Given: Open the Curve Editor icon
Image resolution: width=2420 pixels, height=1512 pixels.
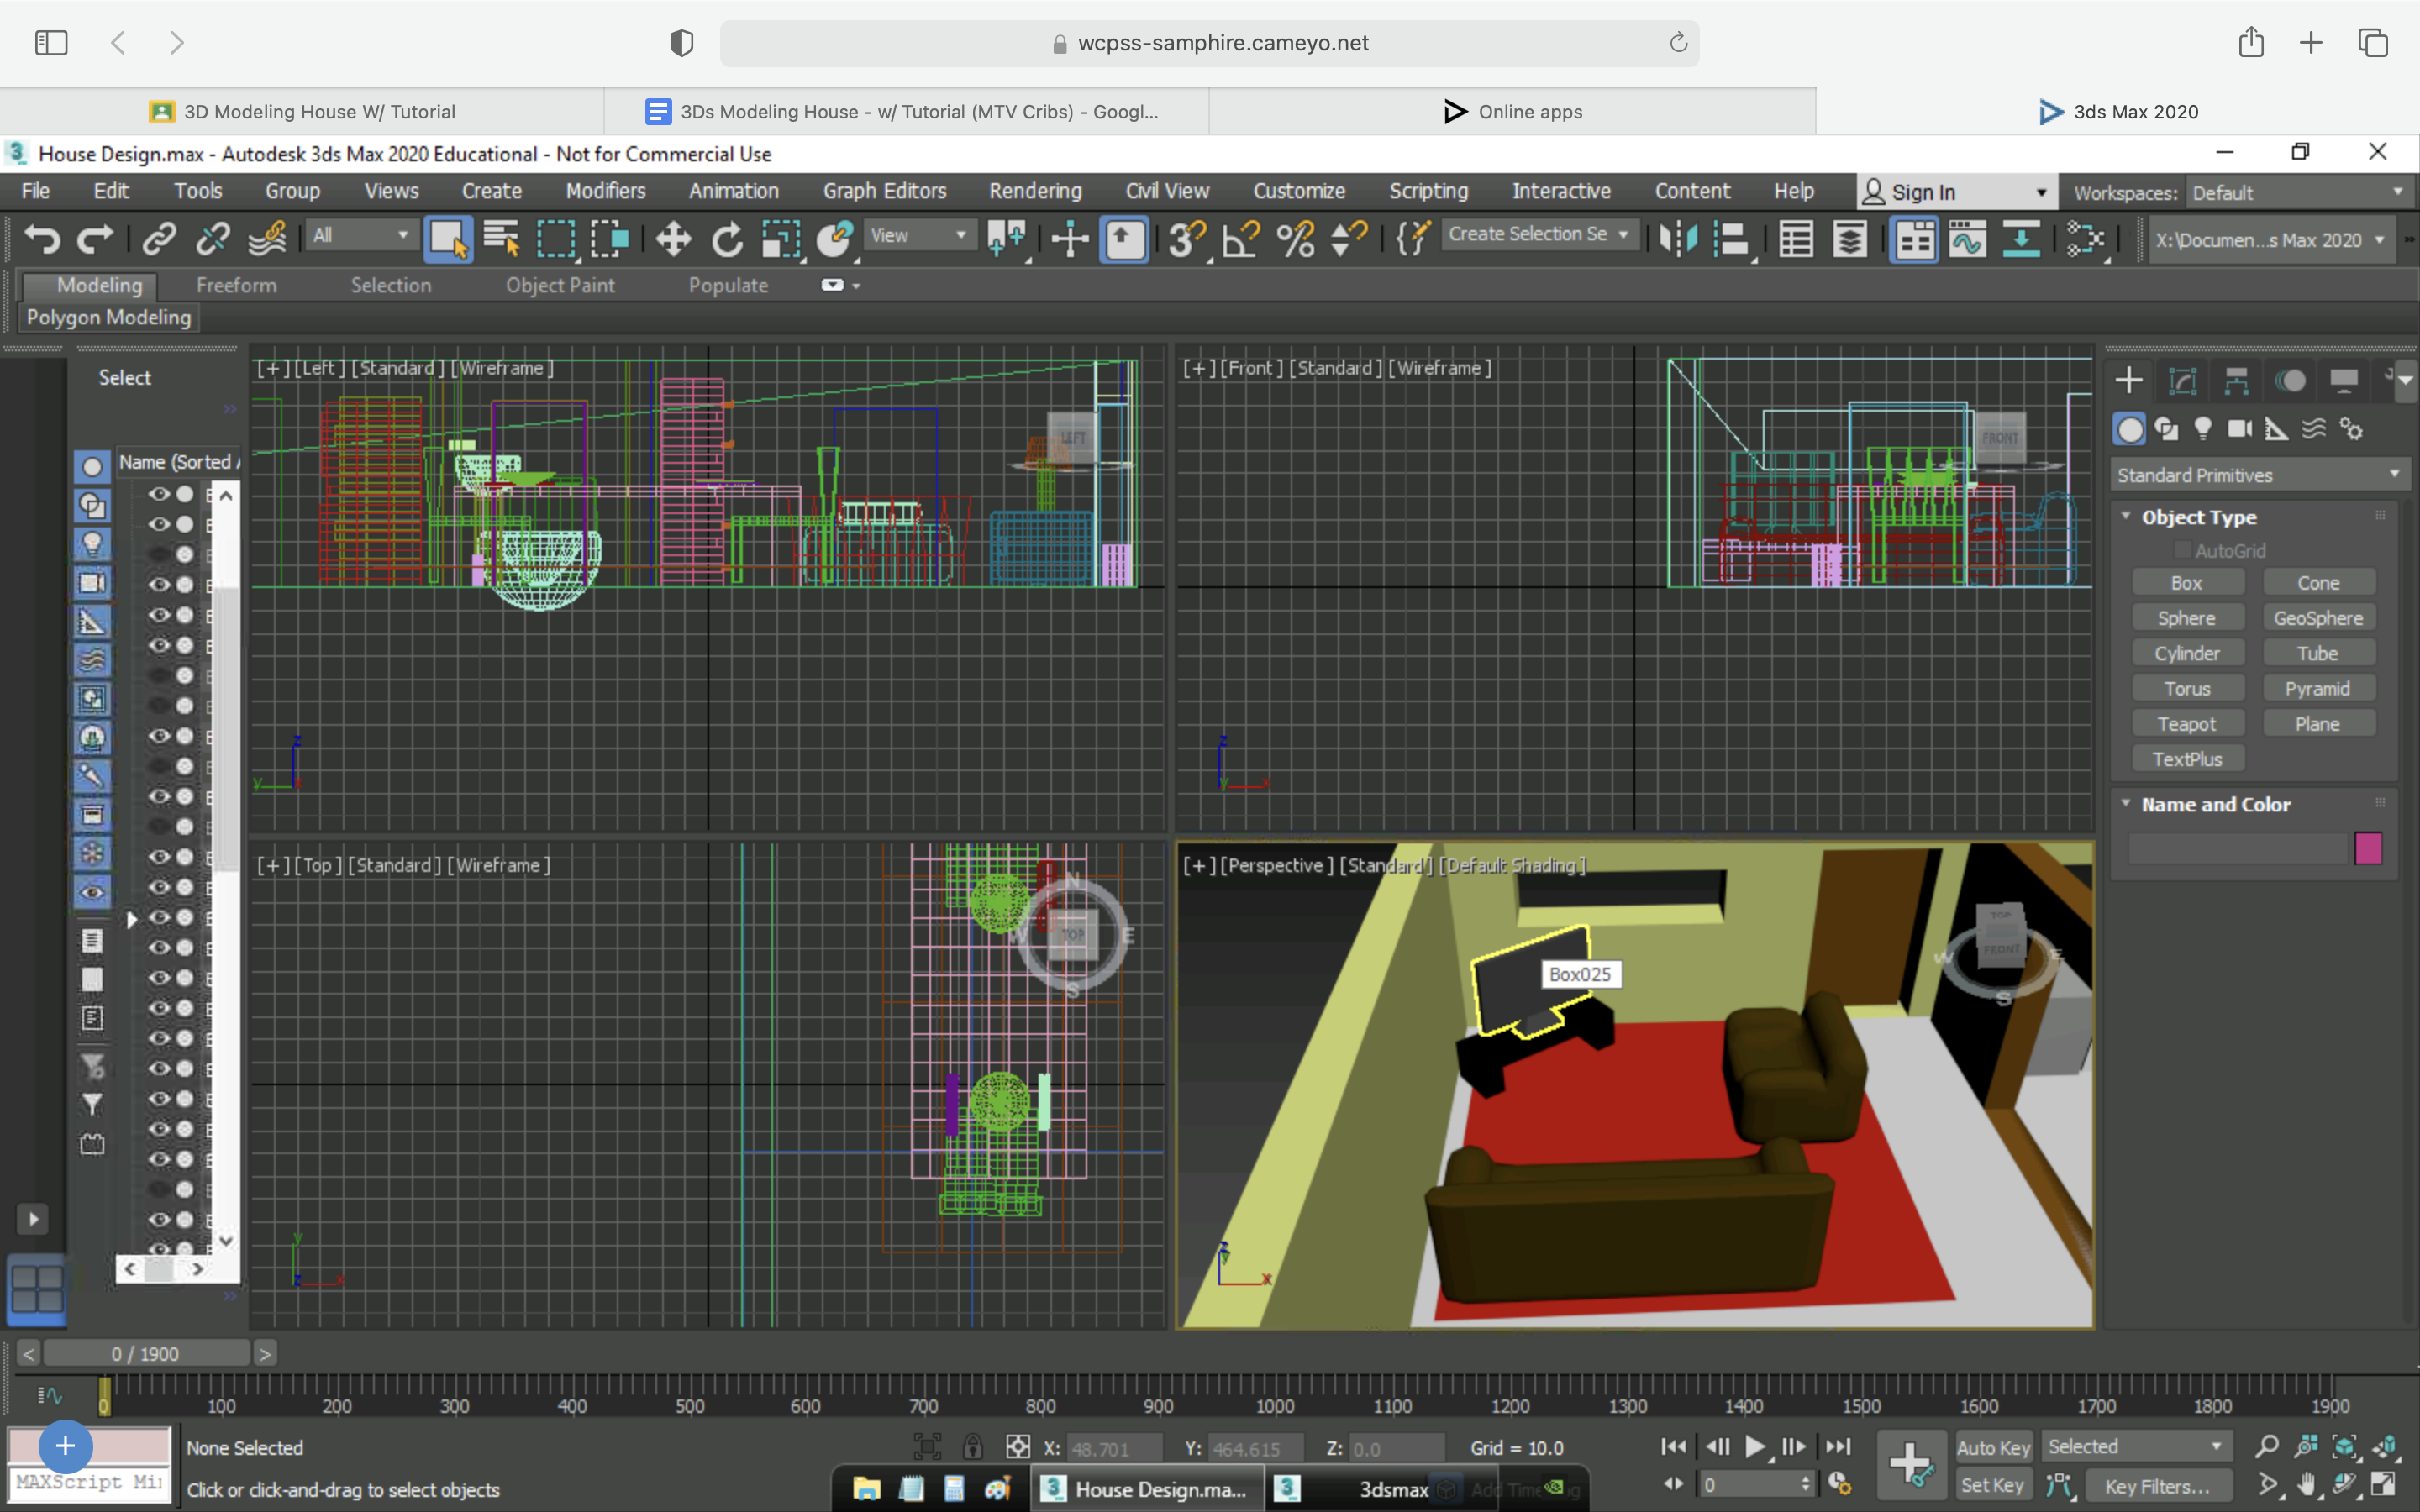Looking at the screenshot, I should click(1967, 239).
